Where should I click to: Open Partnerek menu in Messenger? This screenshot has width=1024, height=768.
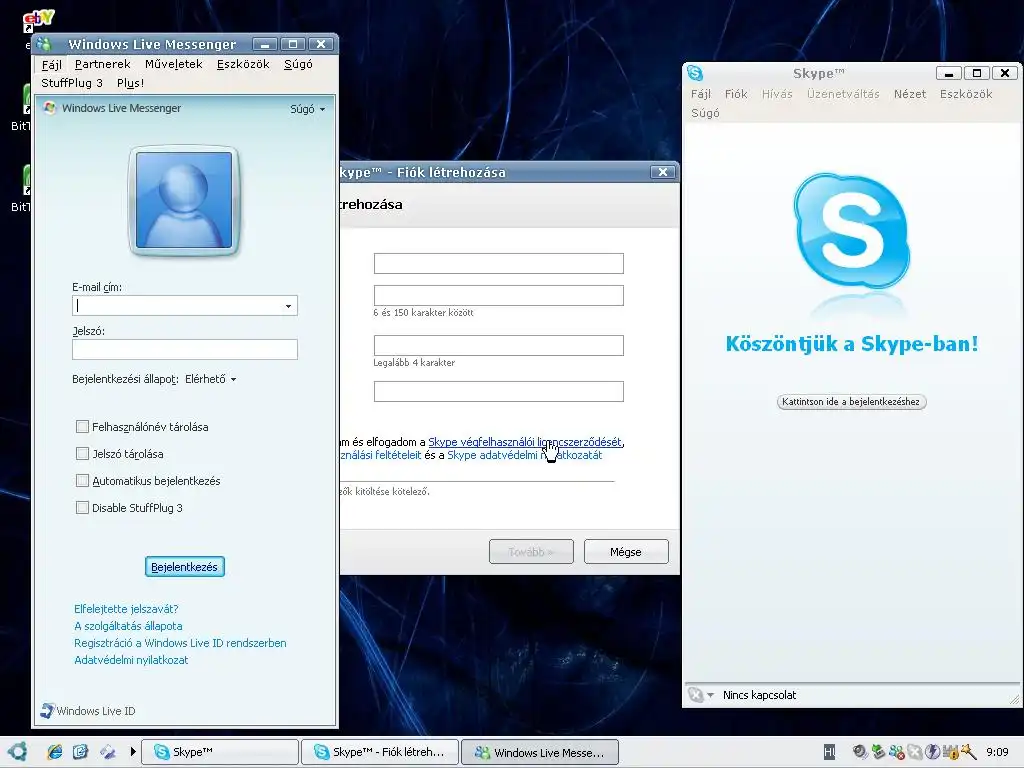(103, 64)
